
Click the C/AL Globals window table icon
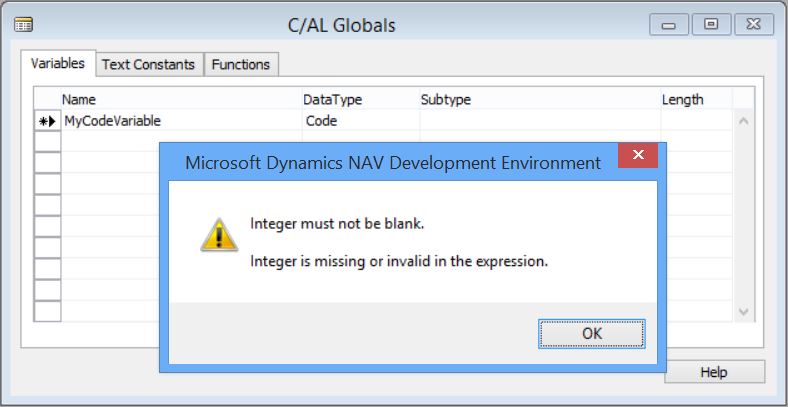23,25
